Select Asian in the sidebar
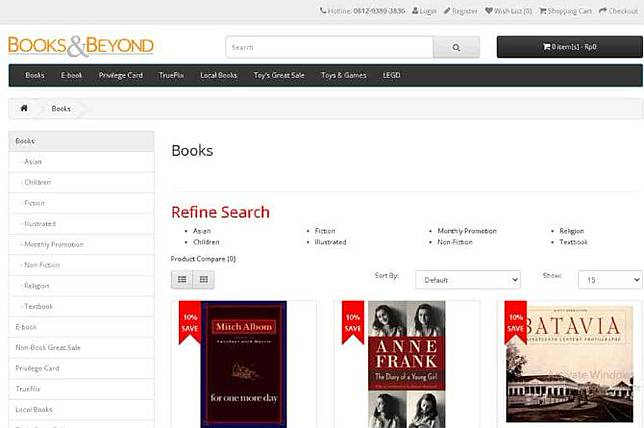Viewport: 644px width, 428px height. (81, 162)
